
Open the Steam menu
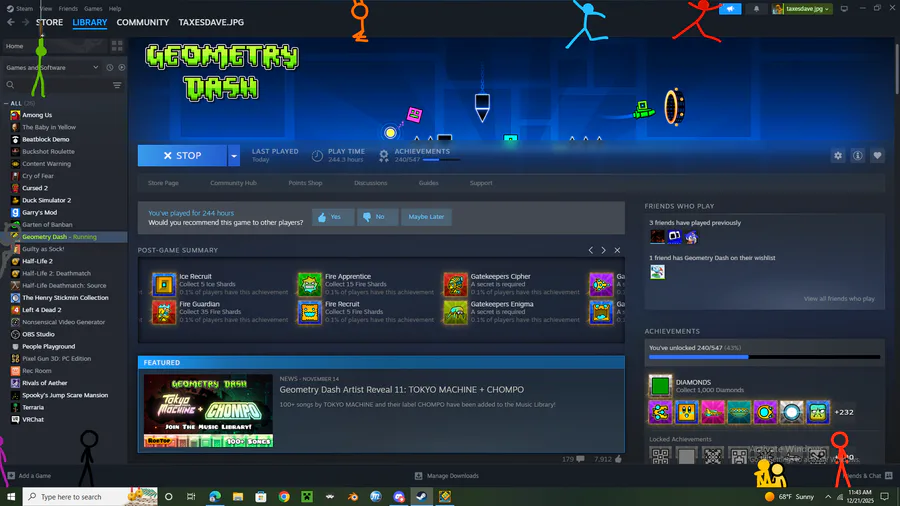point(20,9)
